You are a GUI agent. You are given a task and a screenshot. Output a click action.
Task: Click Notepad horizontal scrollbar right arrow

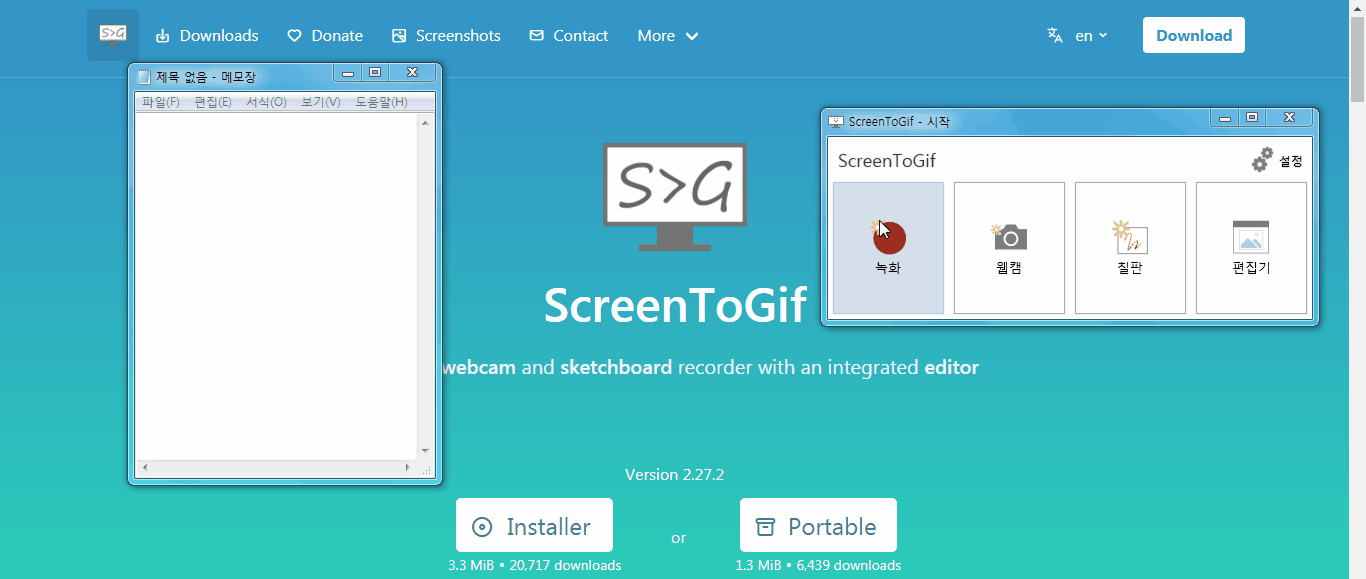coord(408,467)
